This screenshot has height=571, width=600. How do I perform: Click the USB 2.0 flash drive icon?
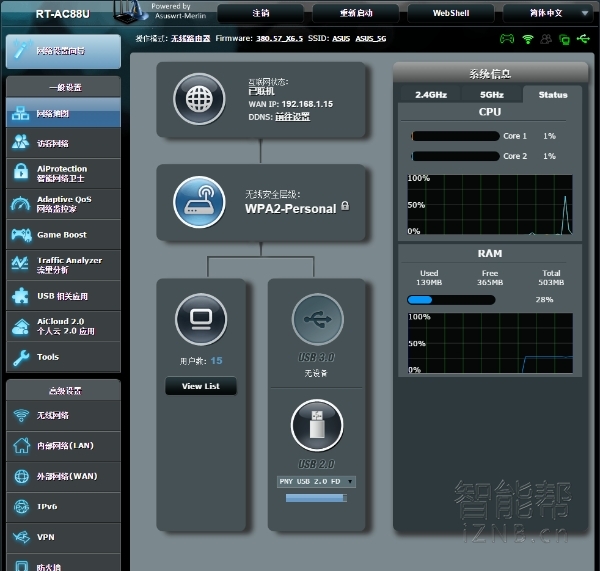[x=316, y=425]
